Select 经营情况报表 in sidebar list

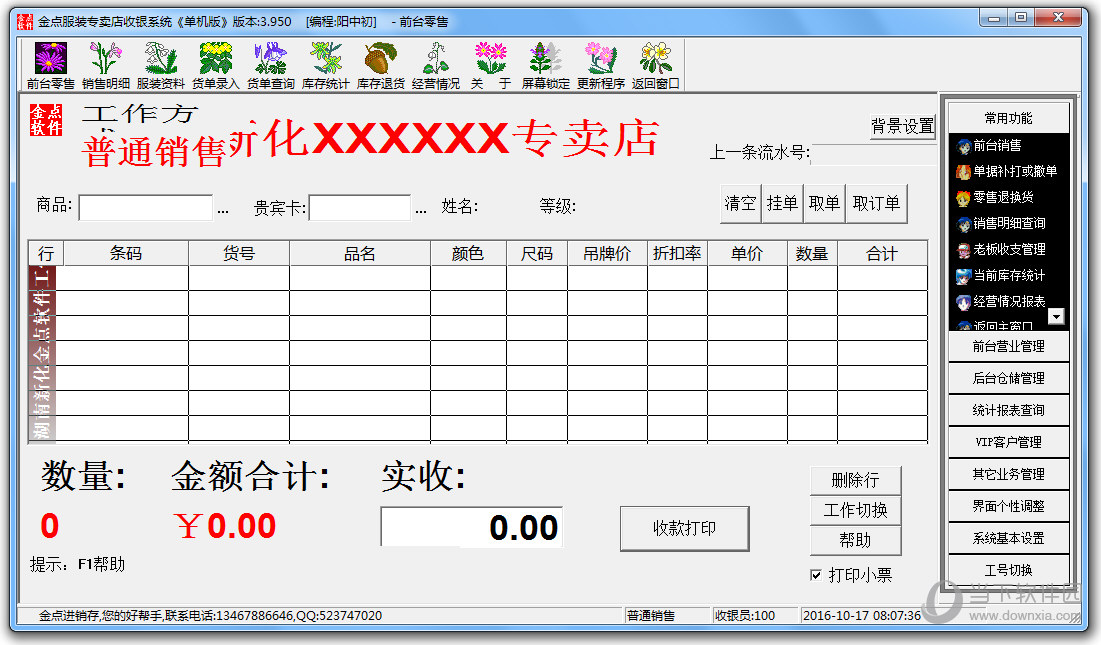tap(1001, 301)
